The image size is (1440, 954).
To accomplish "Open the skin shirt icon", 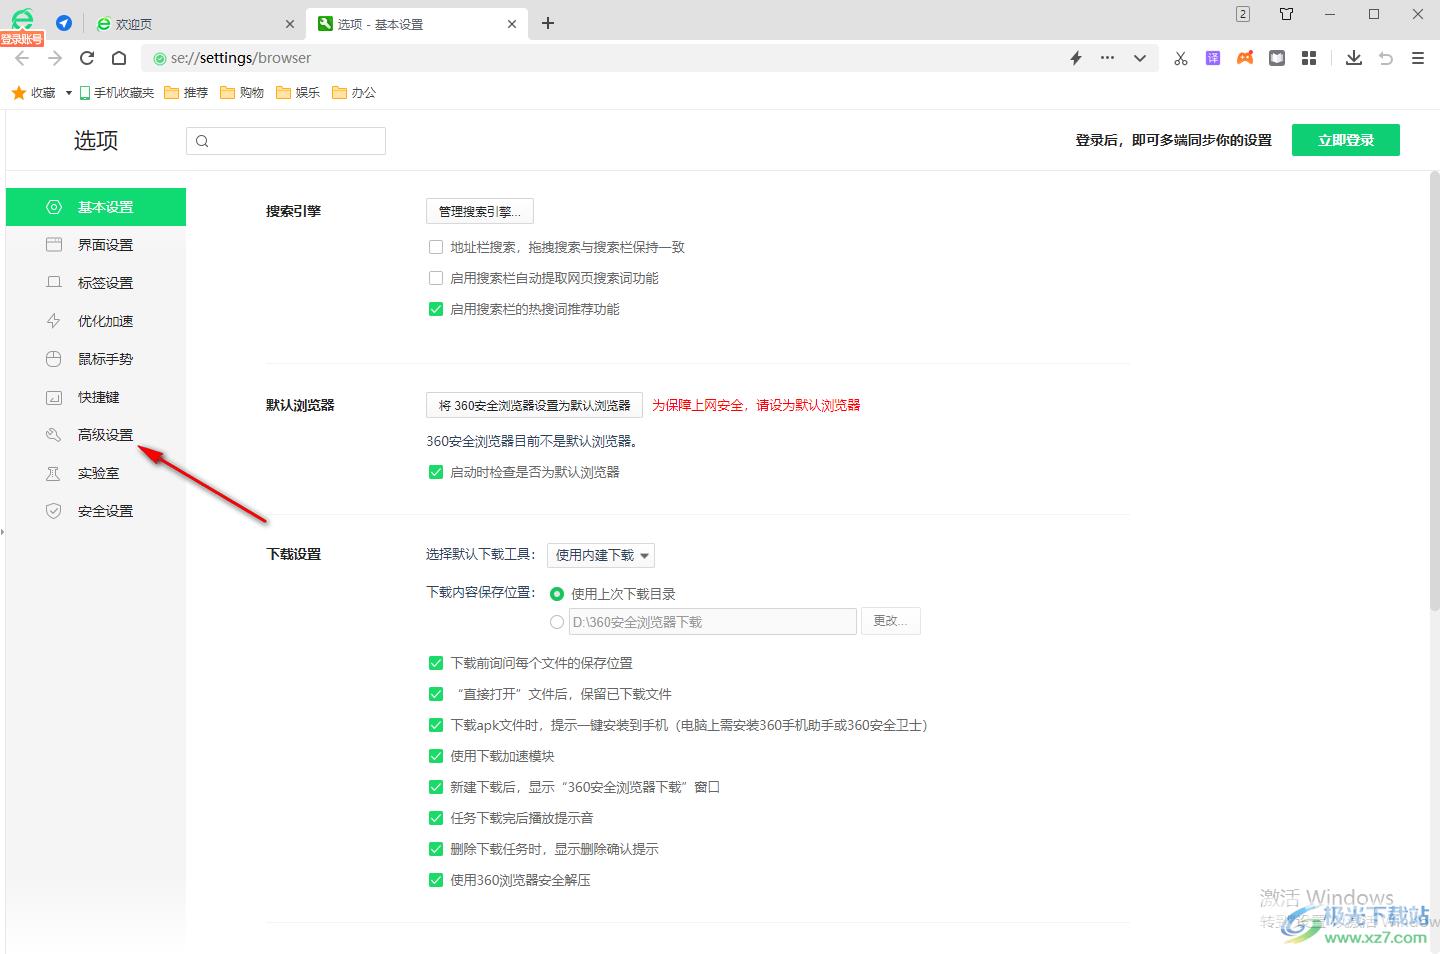I will [1287, 14].
